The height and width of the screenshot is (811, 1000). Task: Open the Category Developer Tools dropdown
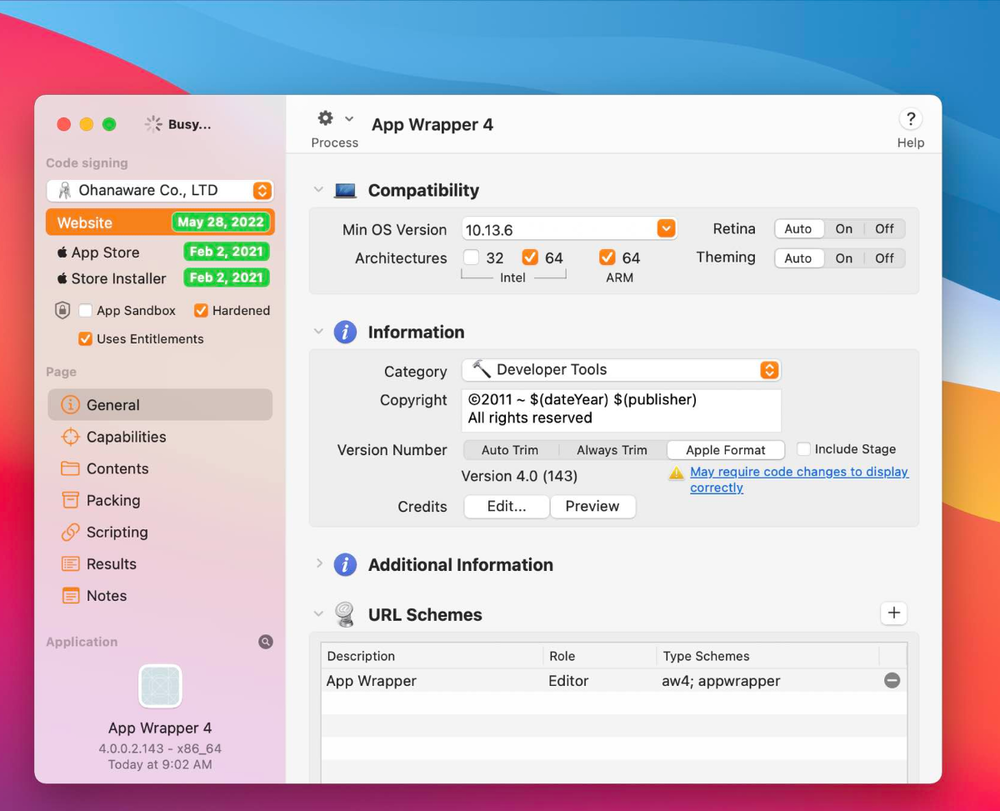[621, 370]
